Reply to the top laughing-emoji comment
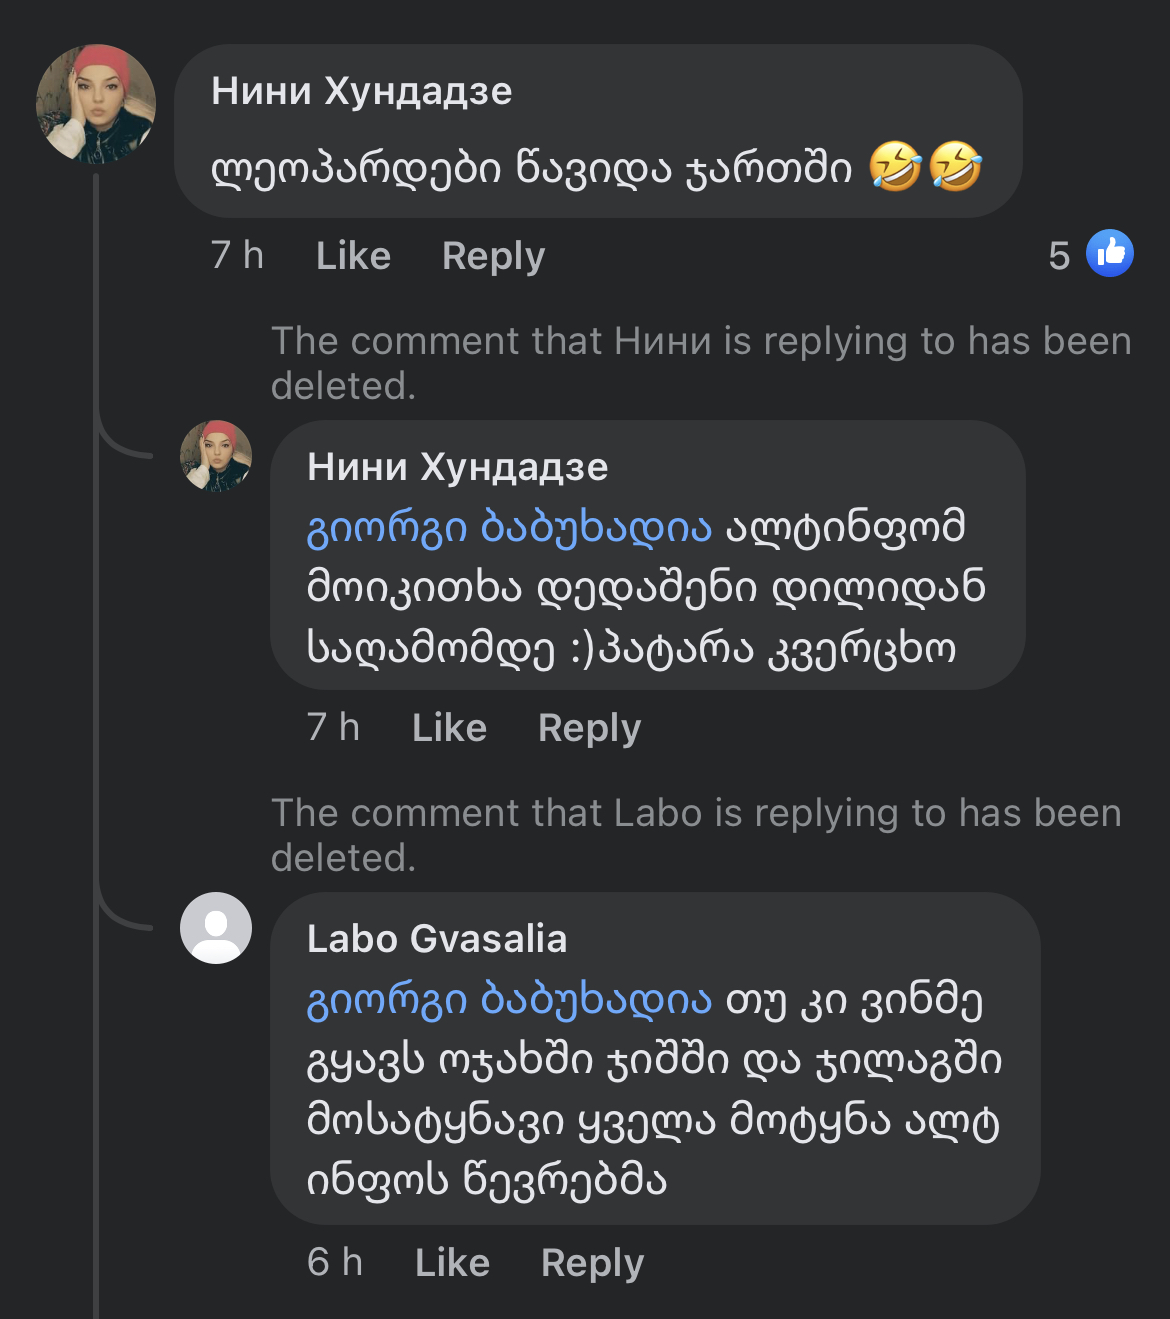 coord(493,256)
